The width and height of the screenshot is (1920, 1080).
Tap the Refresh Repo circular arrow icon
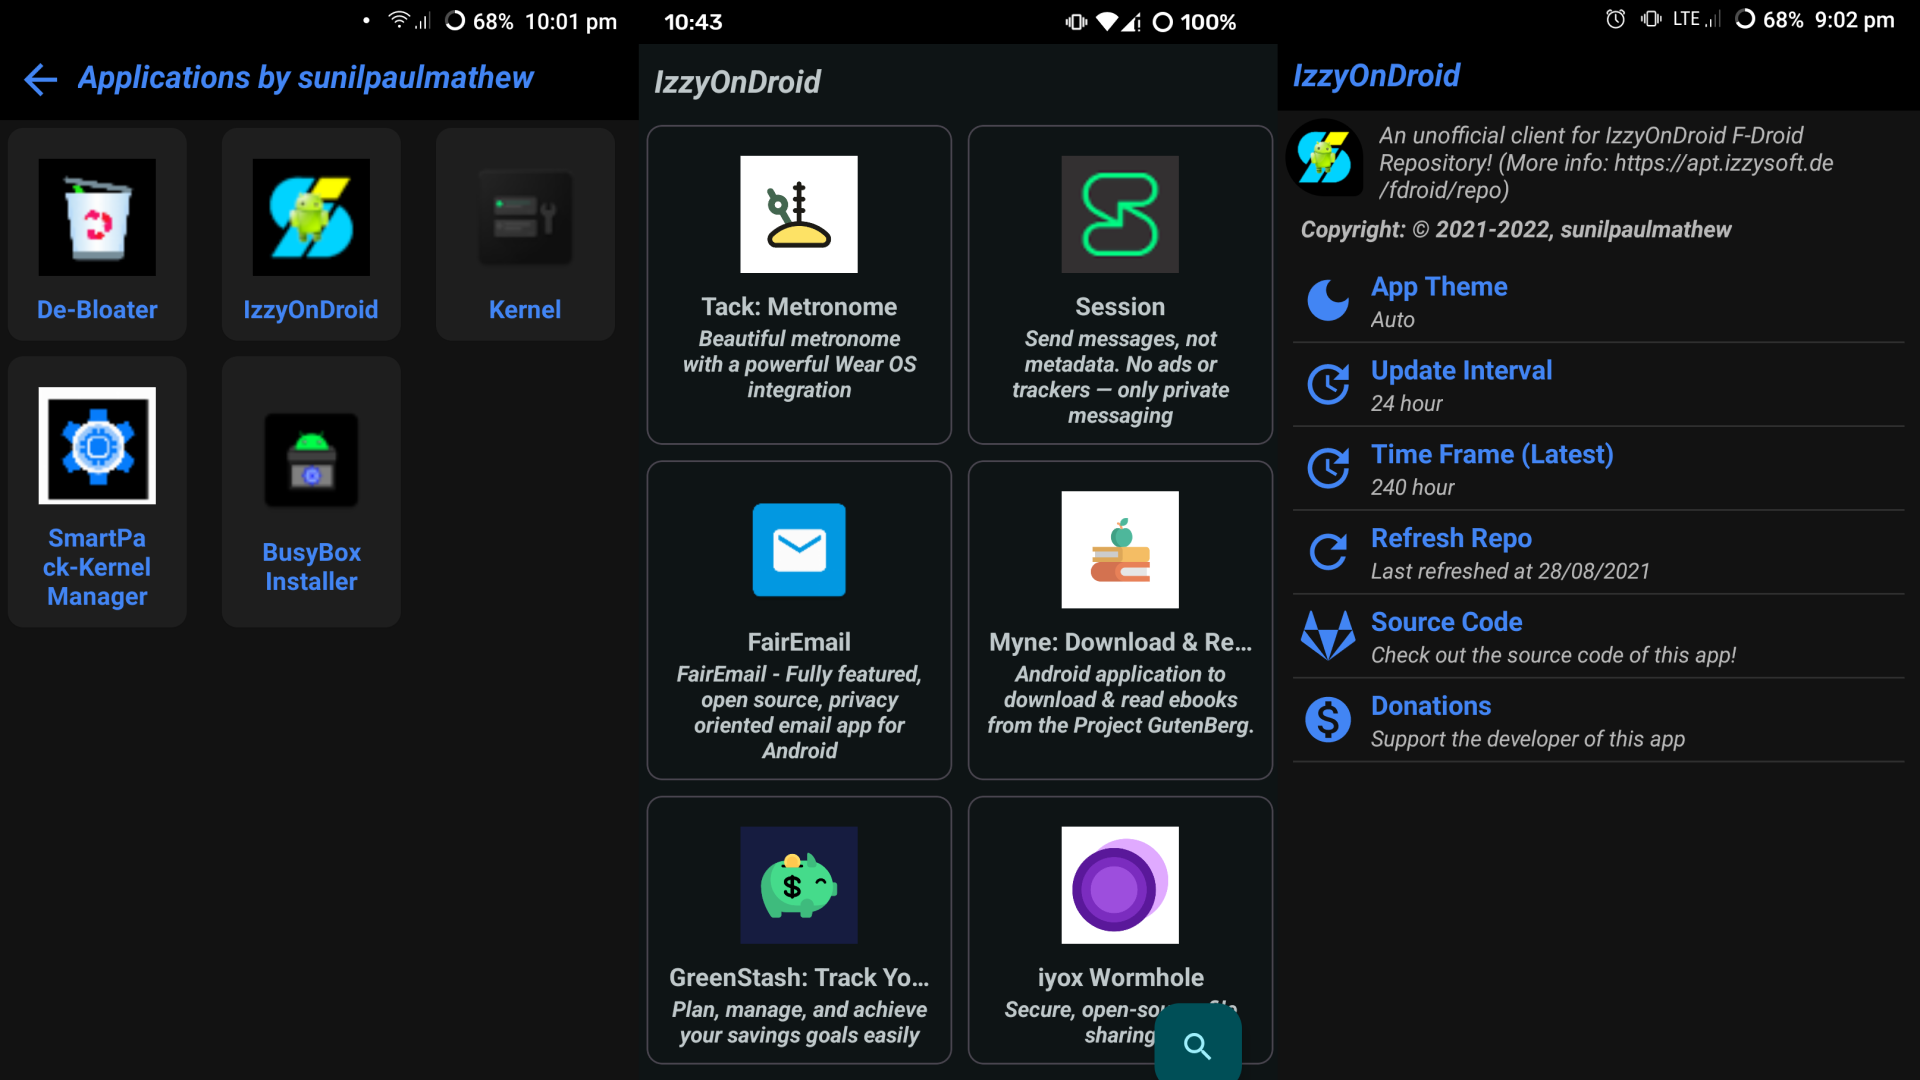1328,553
